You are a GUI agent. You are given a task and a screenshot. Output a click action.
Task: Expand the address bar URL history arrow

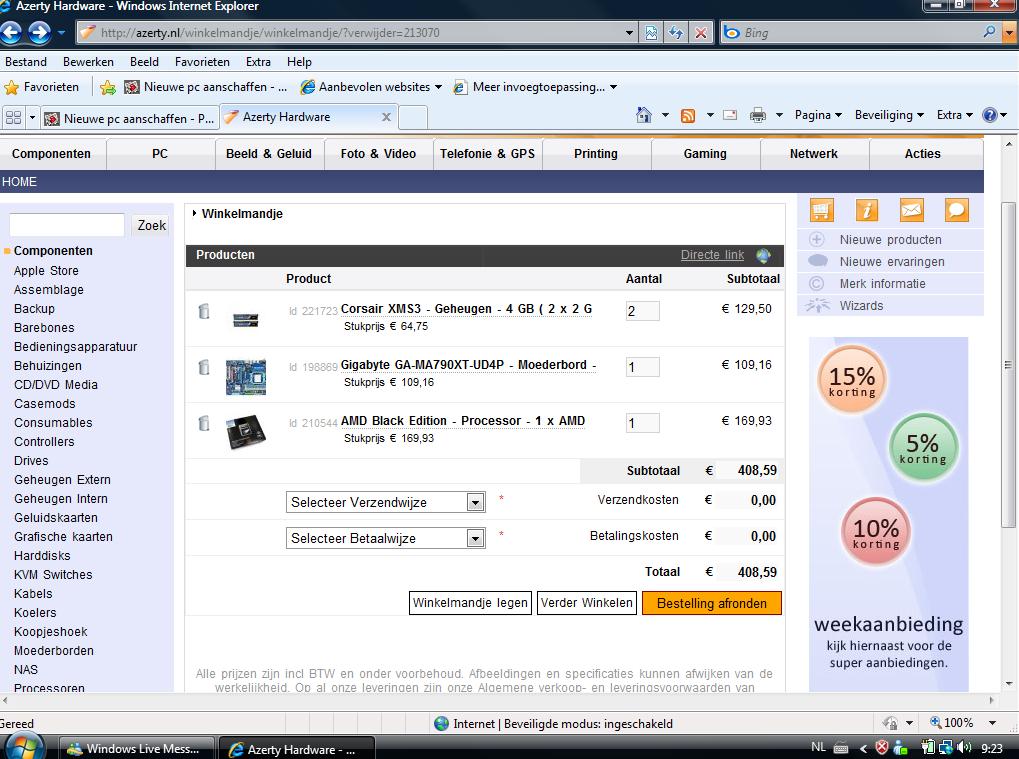[628, 32]
